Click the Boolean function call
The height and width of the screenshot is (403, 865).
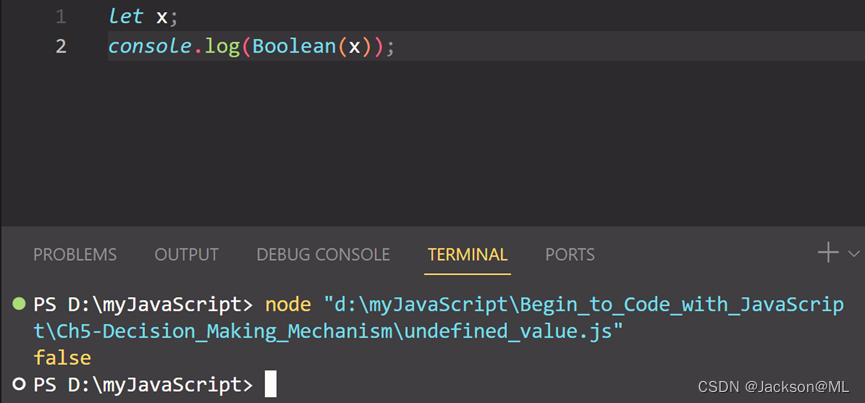(x=292, y=46)
